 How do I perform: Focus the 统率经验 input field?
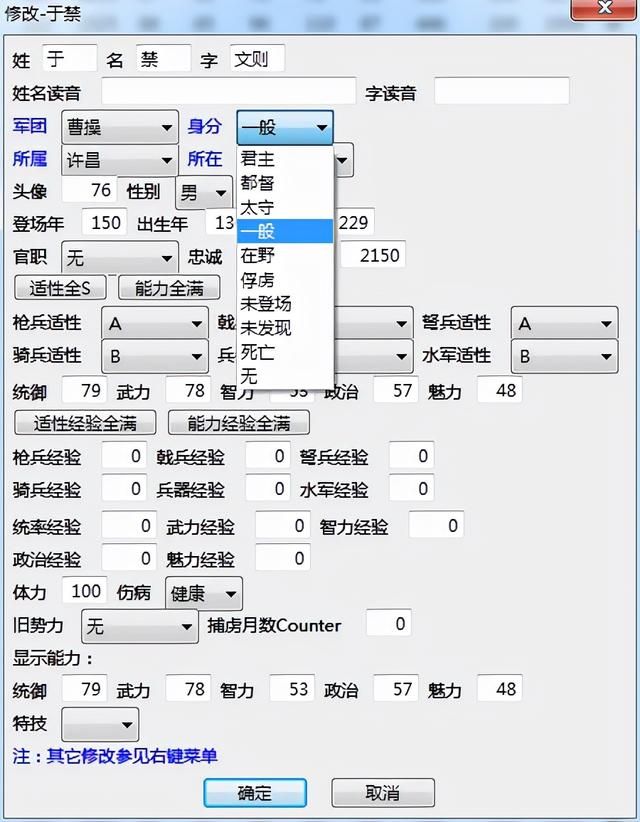tap(129, 525)
